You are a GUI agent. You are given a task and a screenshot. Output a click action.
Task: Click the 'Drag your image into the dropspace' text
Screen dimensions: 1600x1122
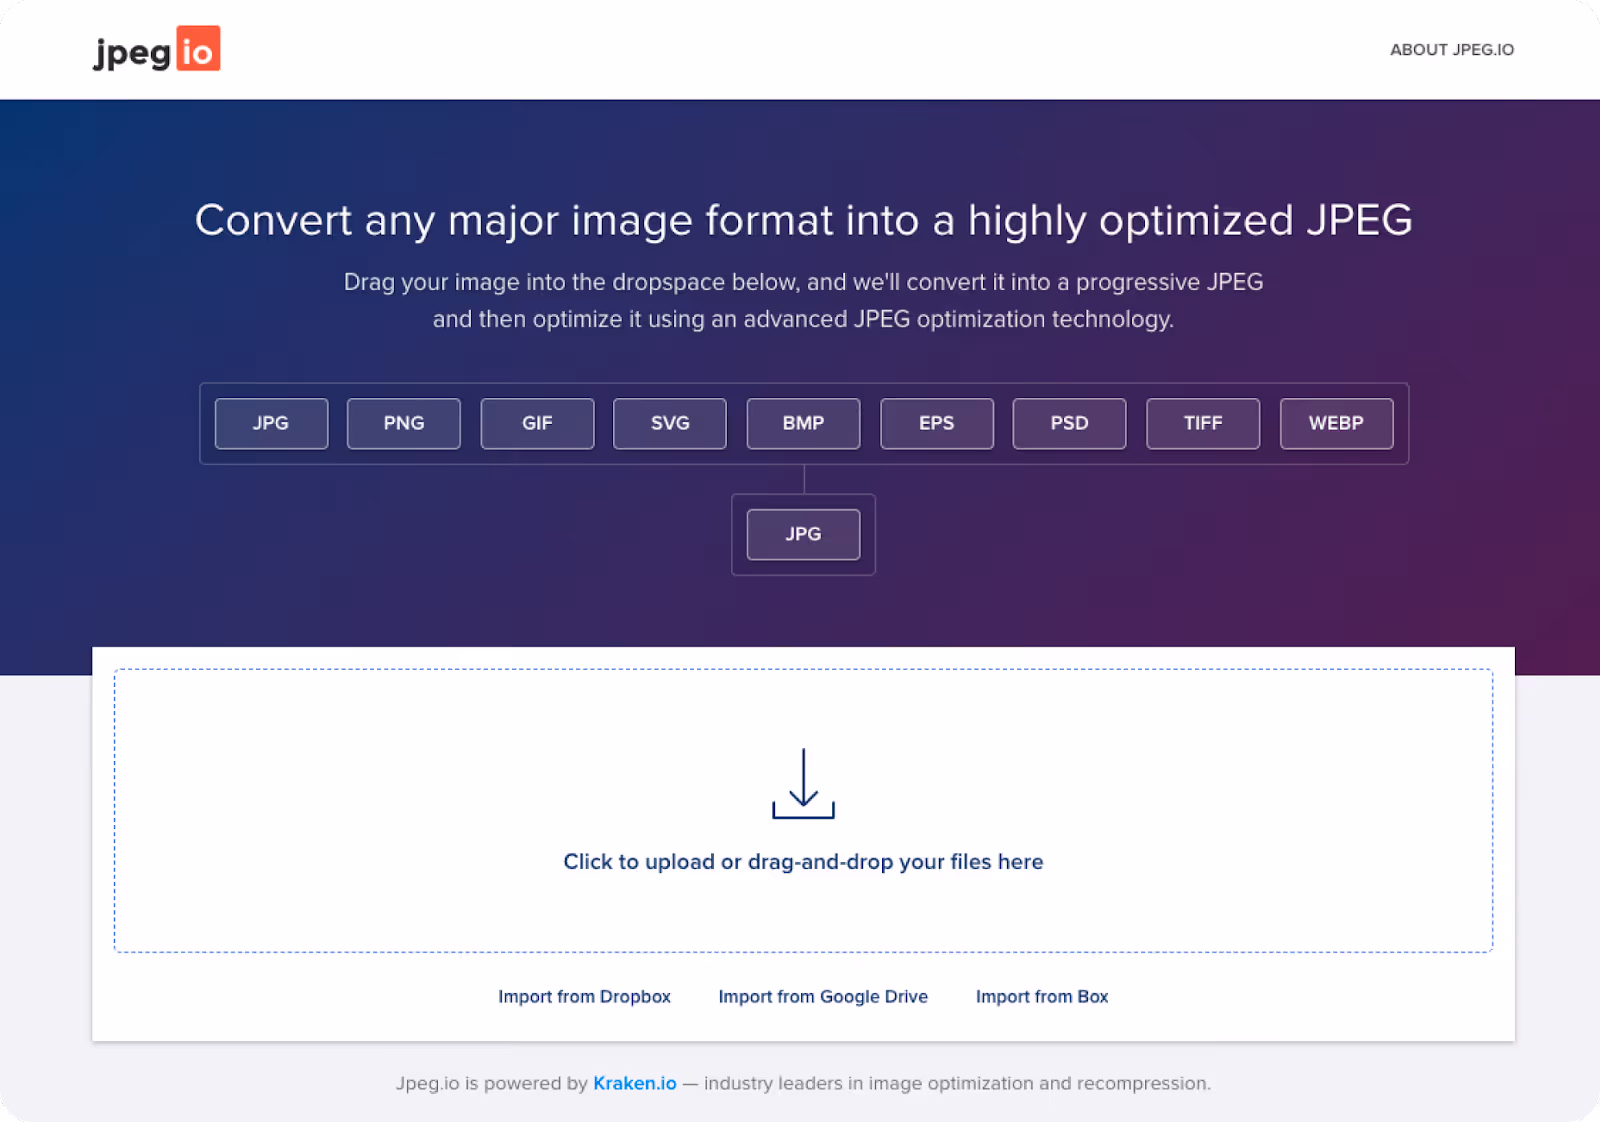(x=803, y=300)
